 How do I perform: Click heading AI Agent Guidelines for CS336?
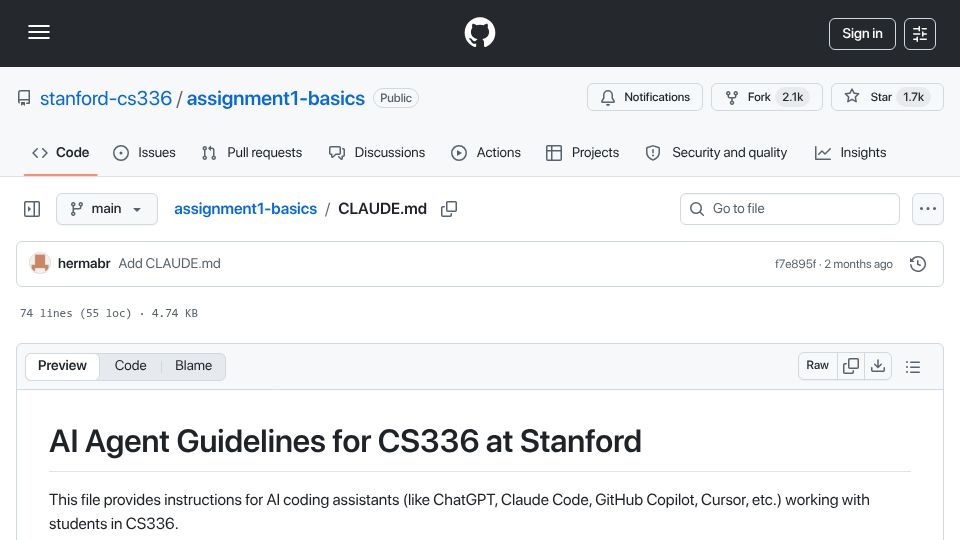pos(345,441)
